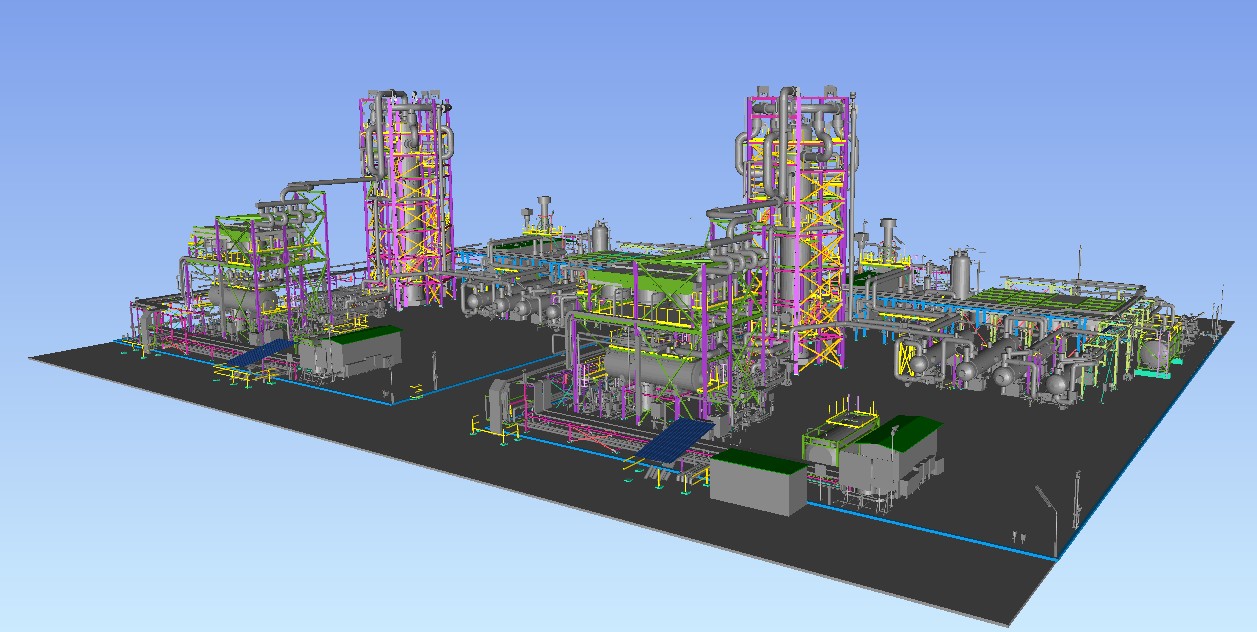
Task: Select the spherical tank at far right
Action: pyautogui.click(x=1155, y=353)
